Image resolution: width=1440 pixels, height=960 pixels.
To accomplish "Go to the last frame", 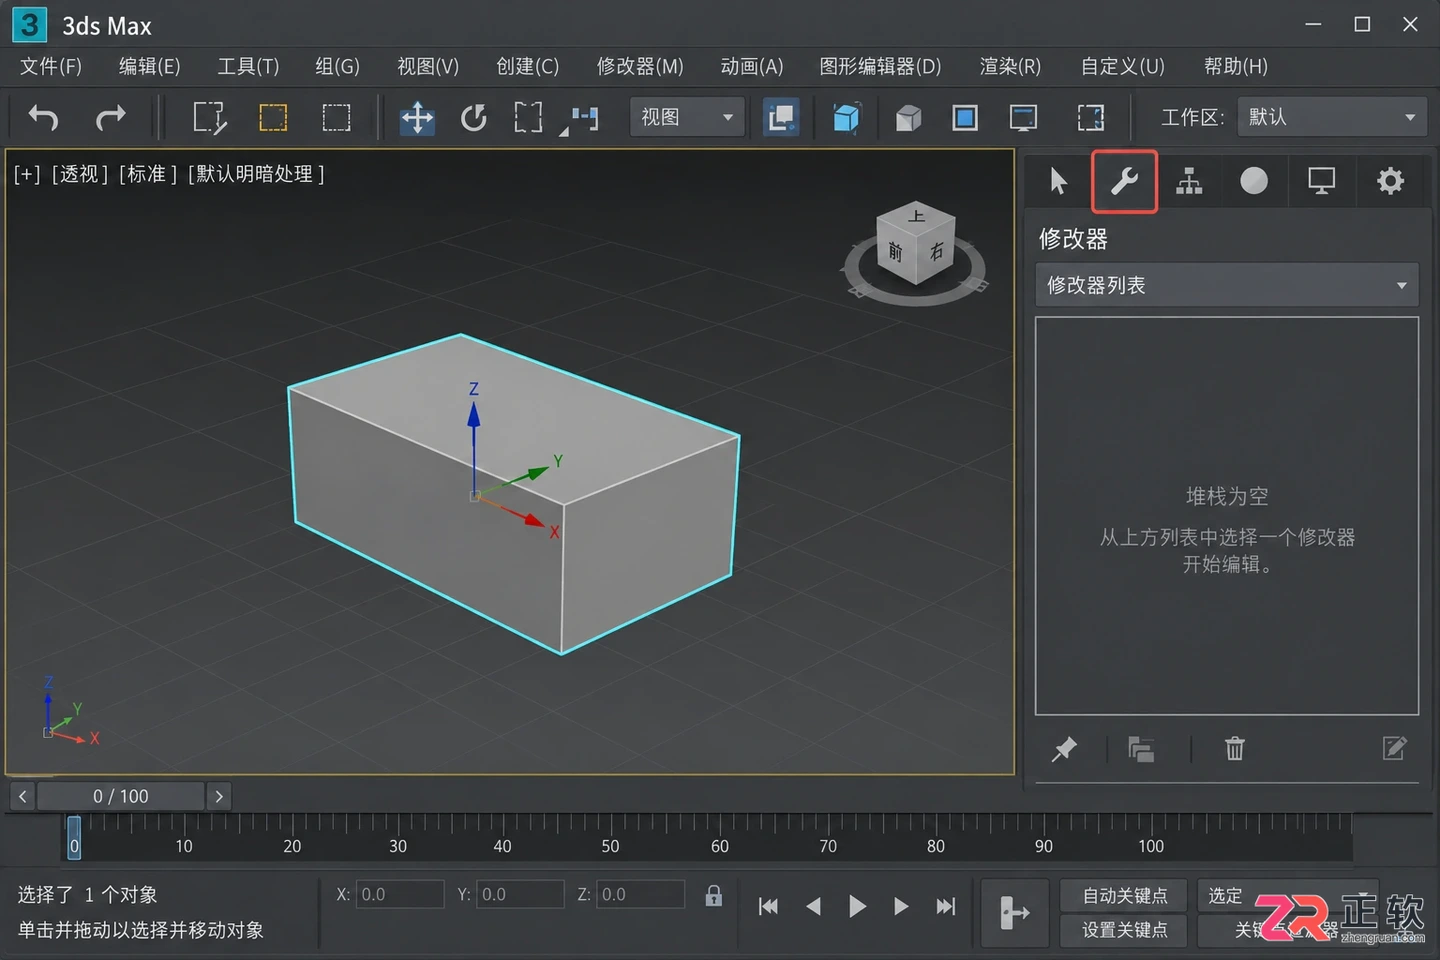I will click(945, 906).
